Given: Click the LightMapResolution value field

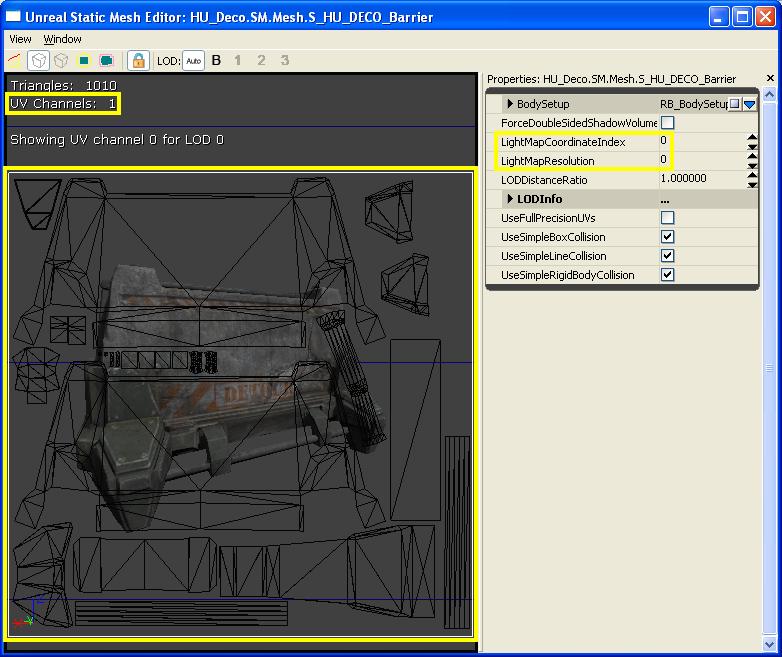Looking at the screenshot, I should [700, 161].
